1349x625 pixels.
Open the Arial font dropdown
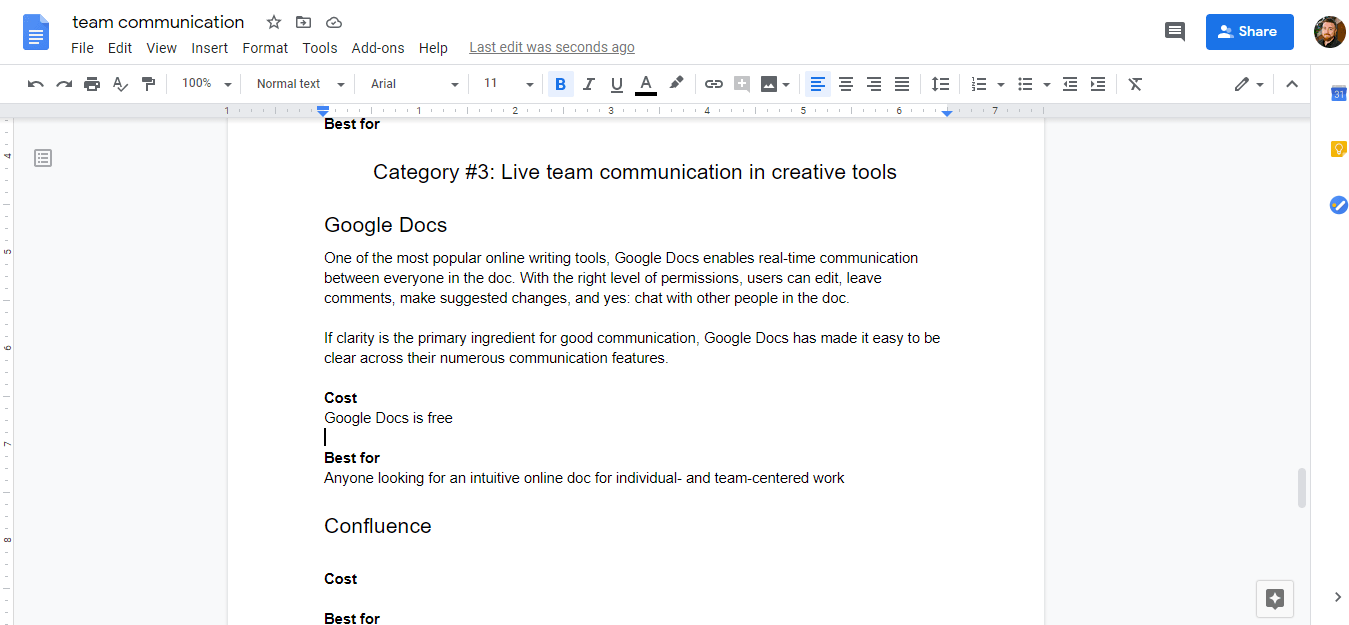414,84
